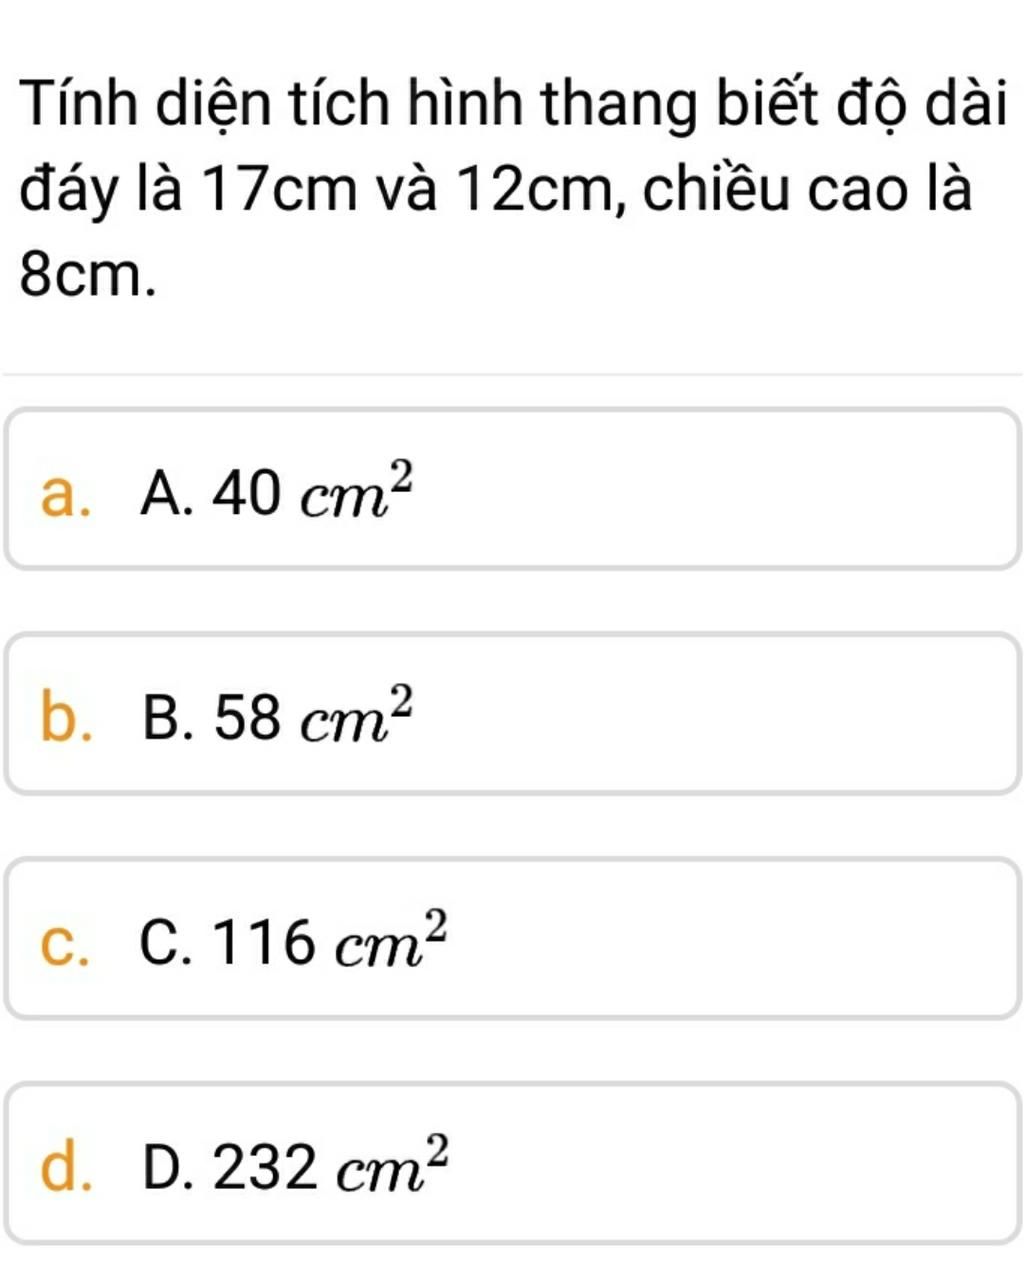
Task: Select answer option B. 58 cm²
Action: point(512,714)
